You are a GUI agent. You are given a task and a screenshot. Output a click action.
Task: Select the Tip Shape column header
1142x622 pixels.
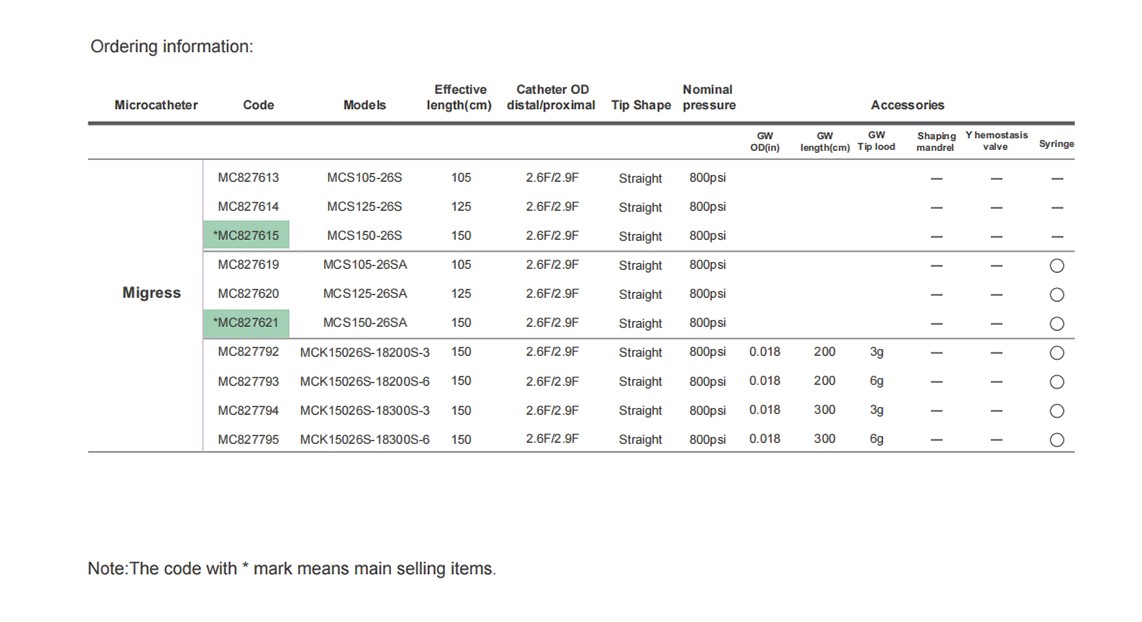pos(640,105)
